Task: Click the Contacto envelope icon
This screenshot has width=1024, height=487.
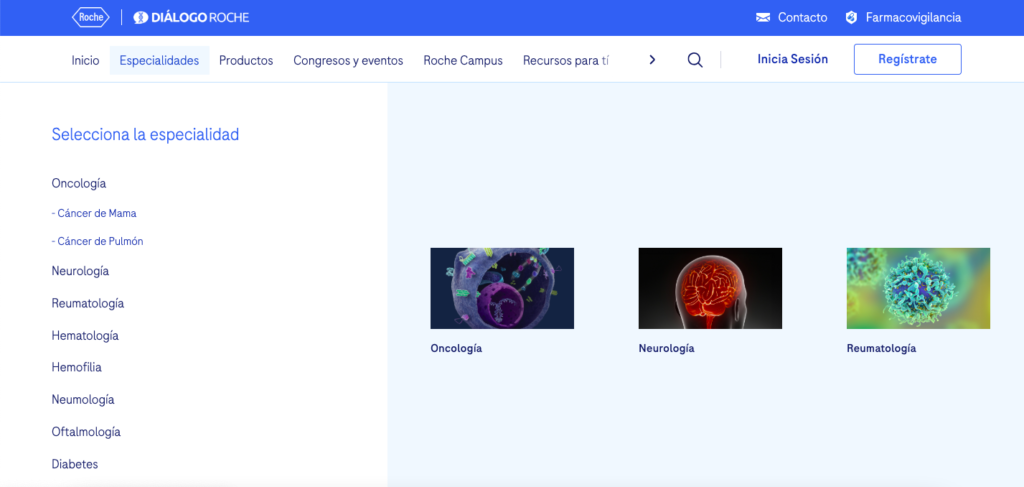Action: 763,18
